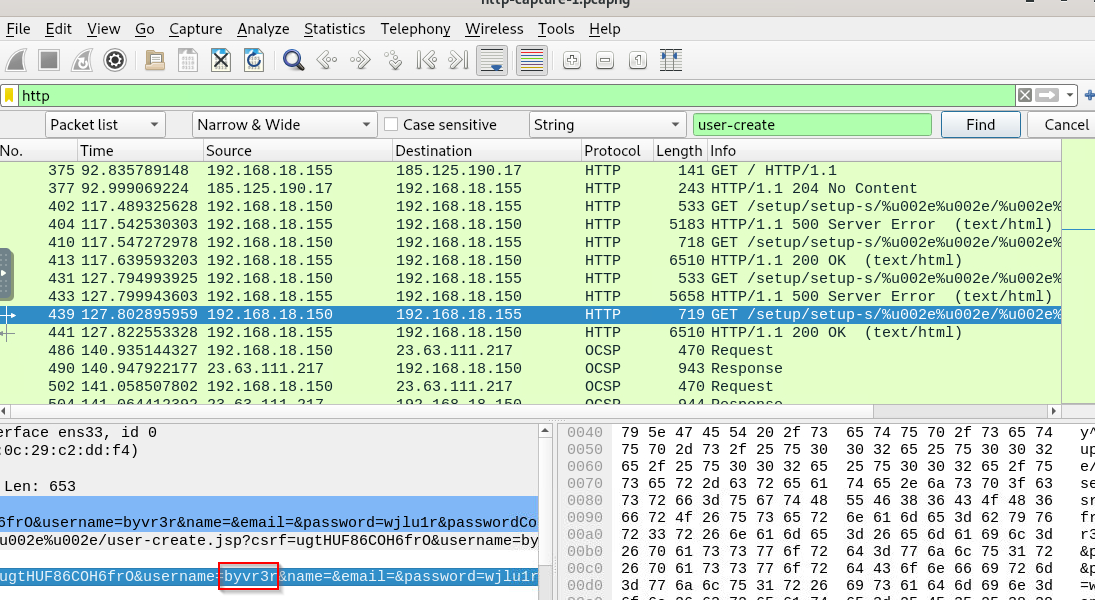Toggle packet colorization rules
This screenshot has width=1095, height=600.
(x=532, y=61)
